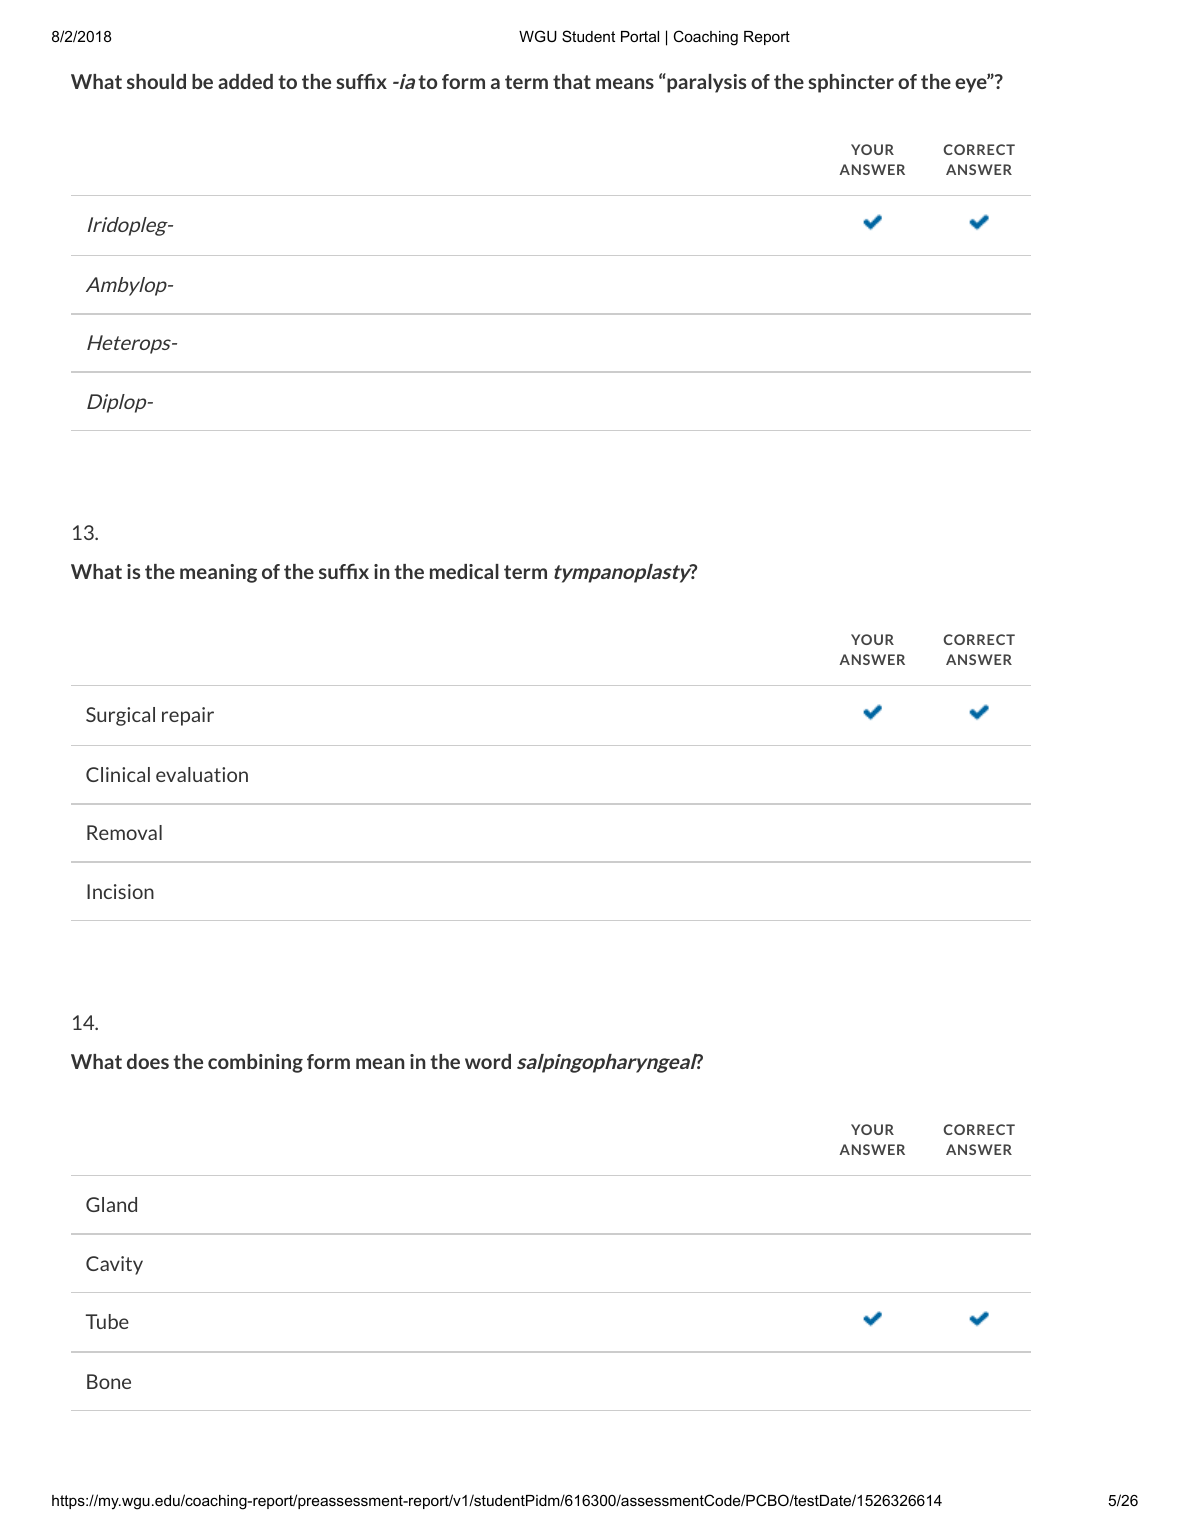Click the Correct Answer checkmark for Surgical repair

tap(979, 712)
